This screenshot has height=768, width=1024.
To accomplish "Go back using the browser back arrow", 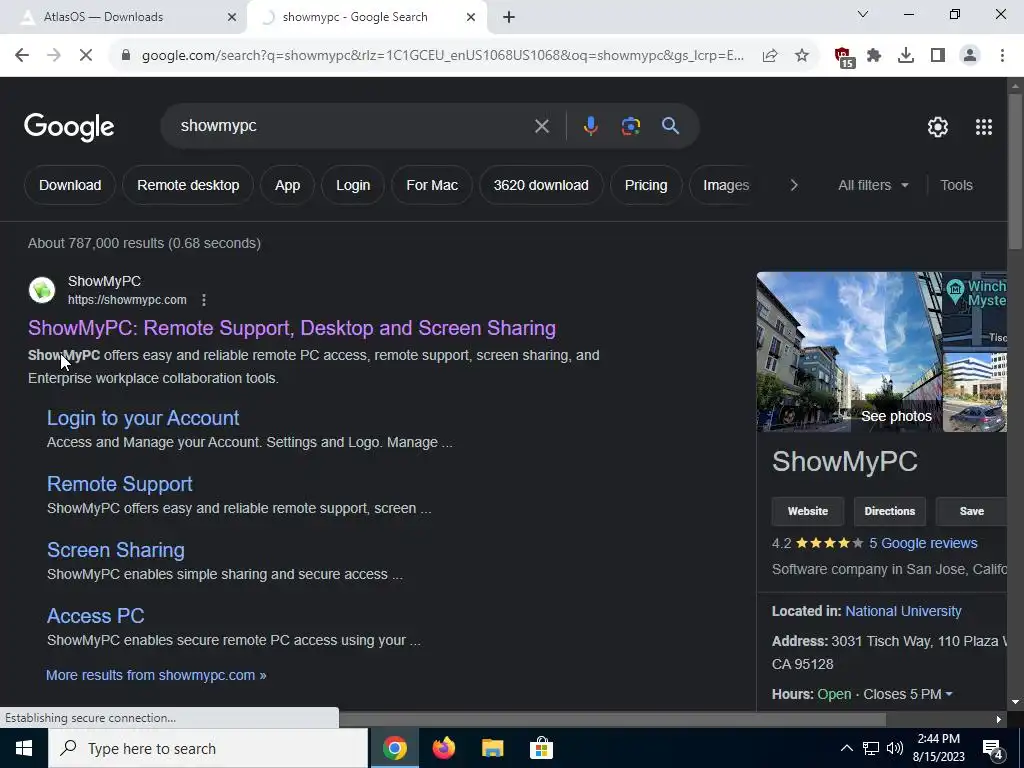I will pyautogui.click(x=22, y=56).
